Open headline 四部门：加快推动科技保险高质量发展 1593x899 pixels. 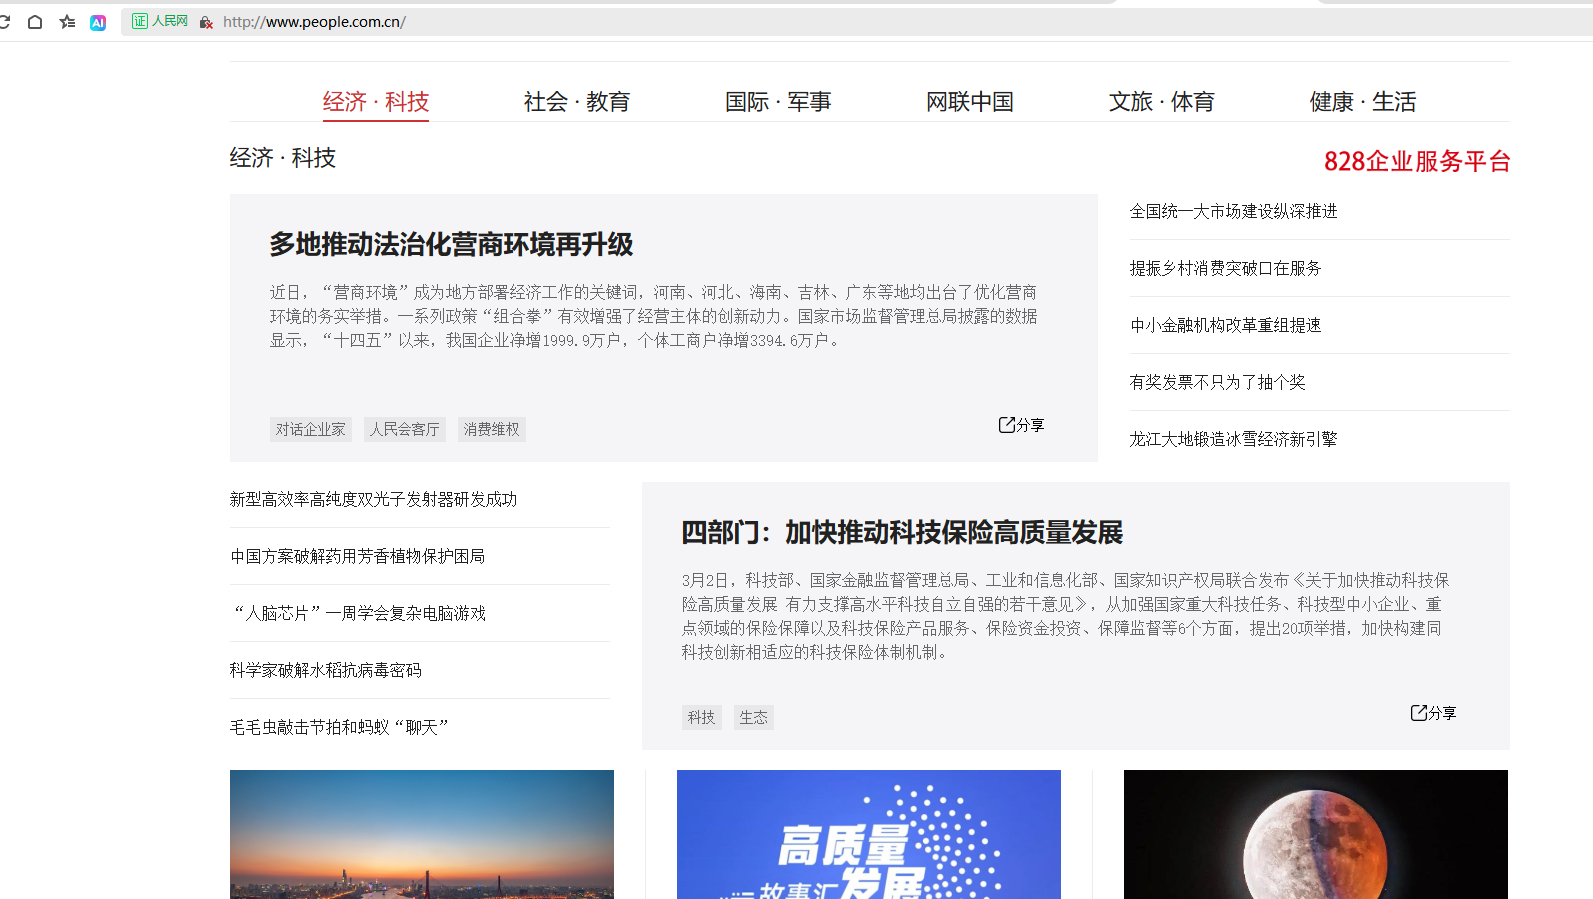[x=902, y=533]
